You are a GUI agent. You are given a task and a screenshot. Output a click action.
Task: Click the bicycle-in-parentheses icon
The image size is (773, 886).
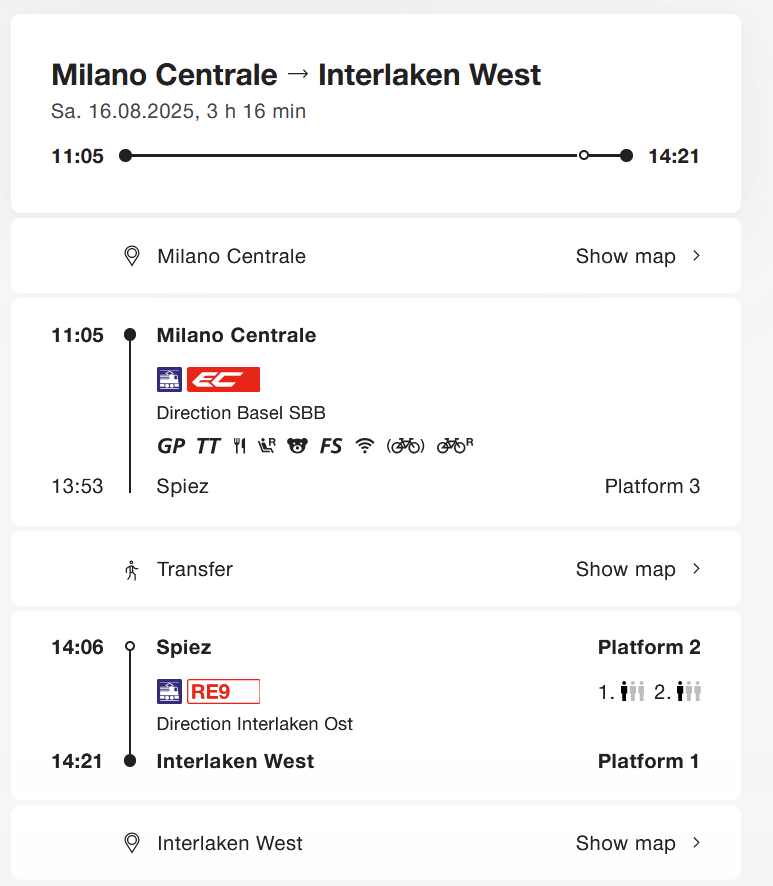406,446
